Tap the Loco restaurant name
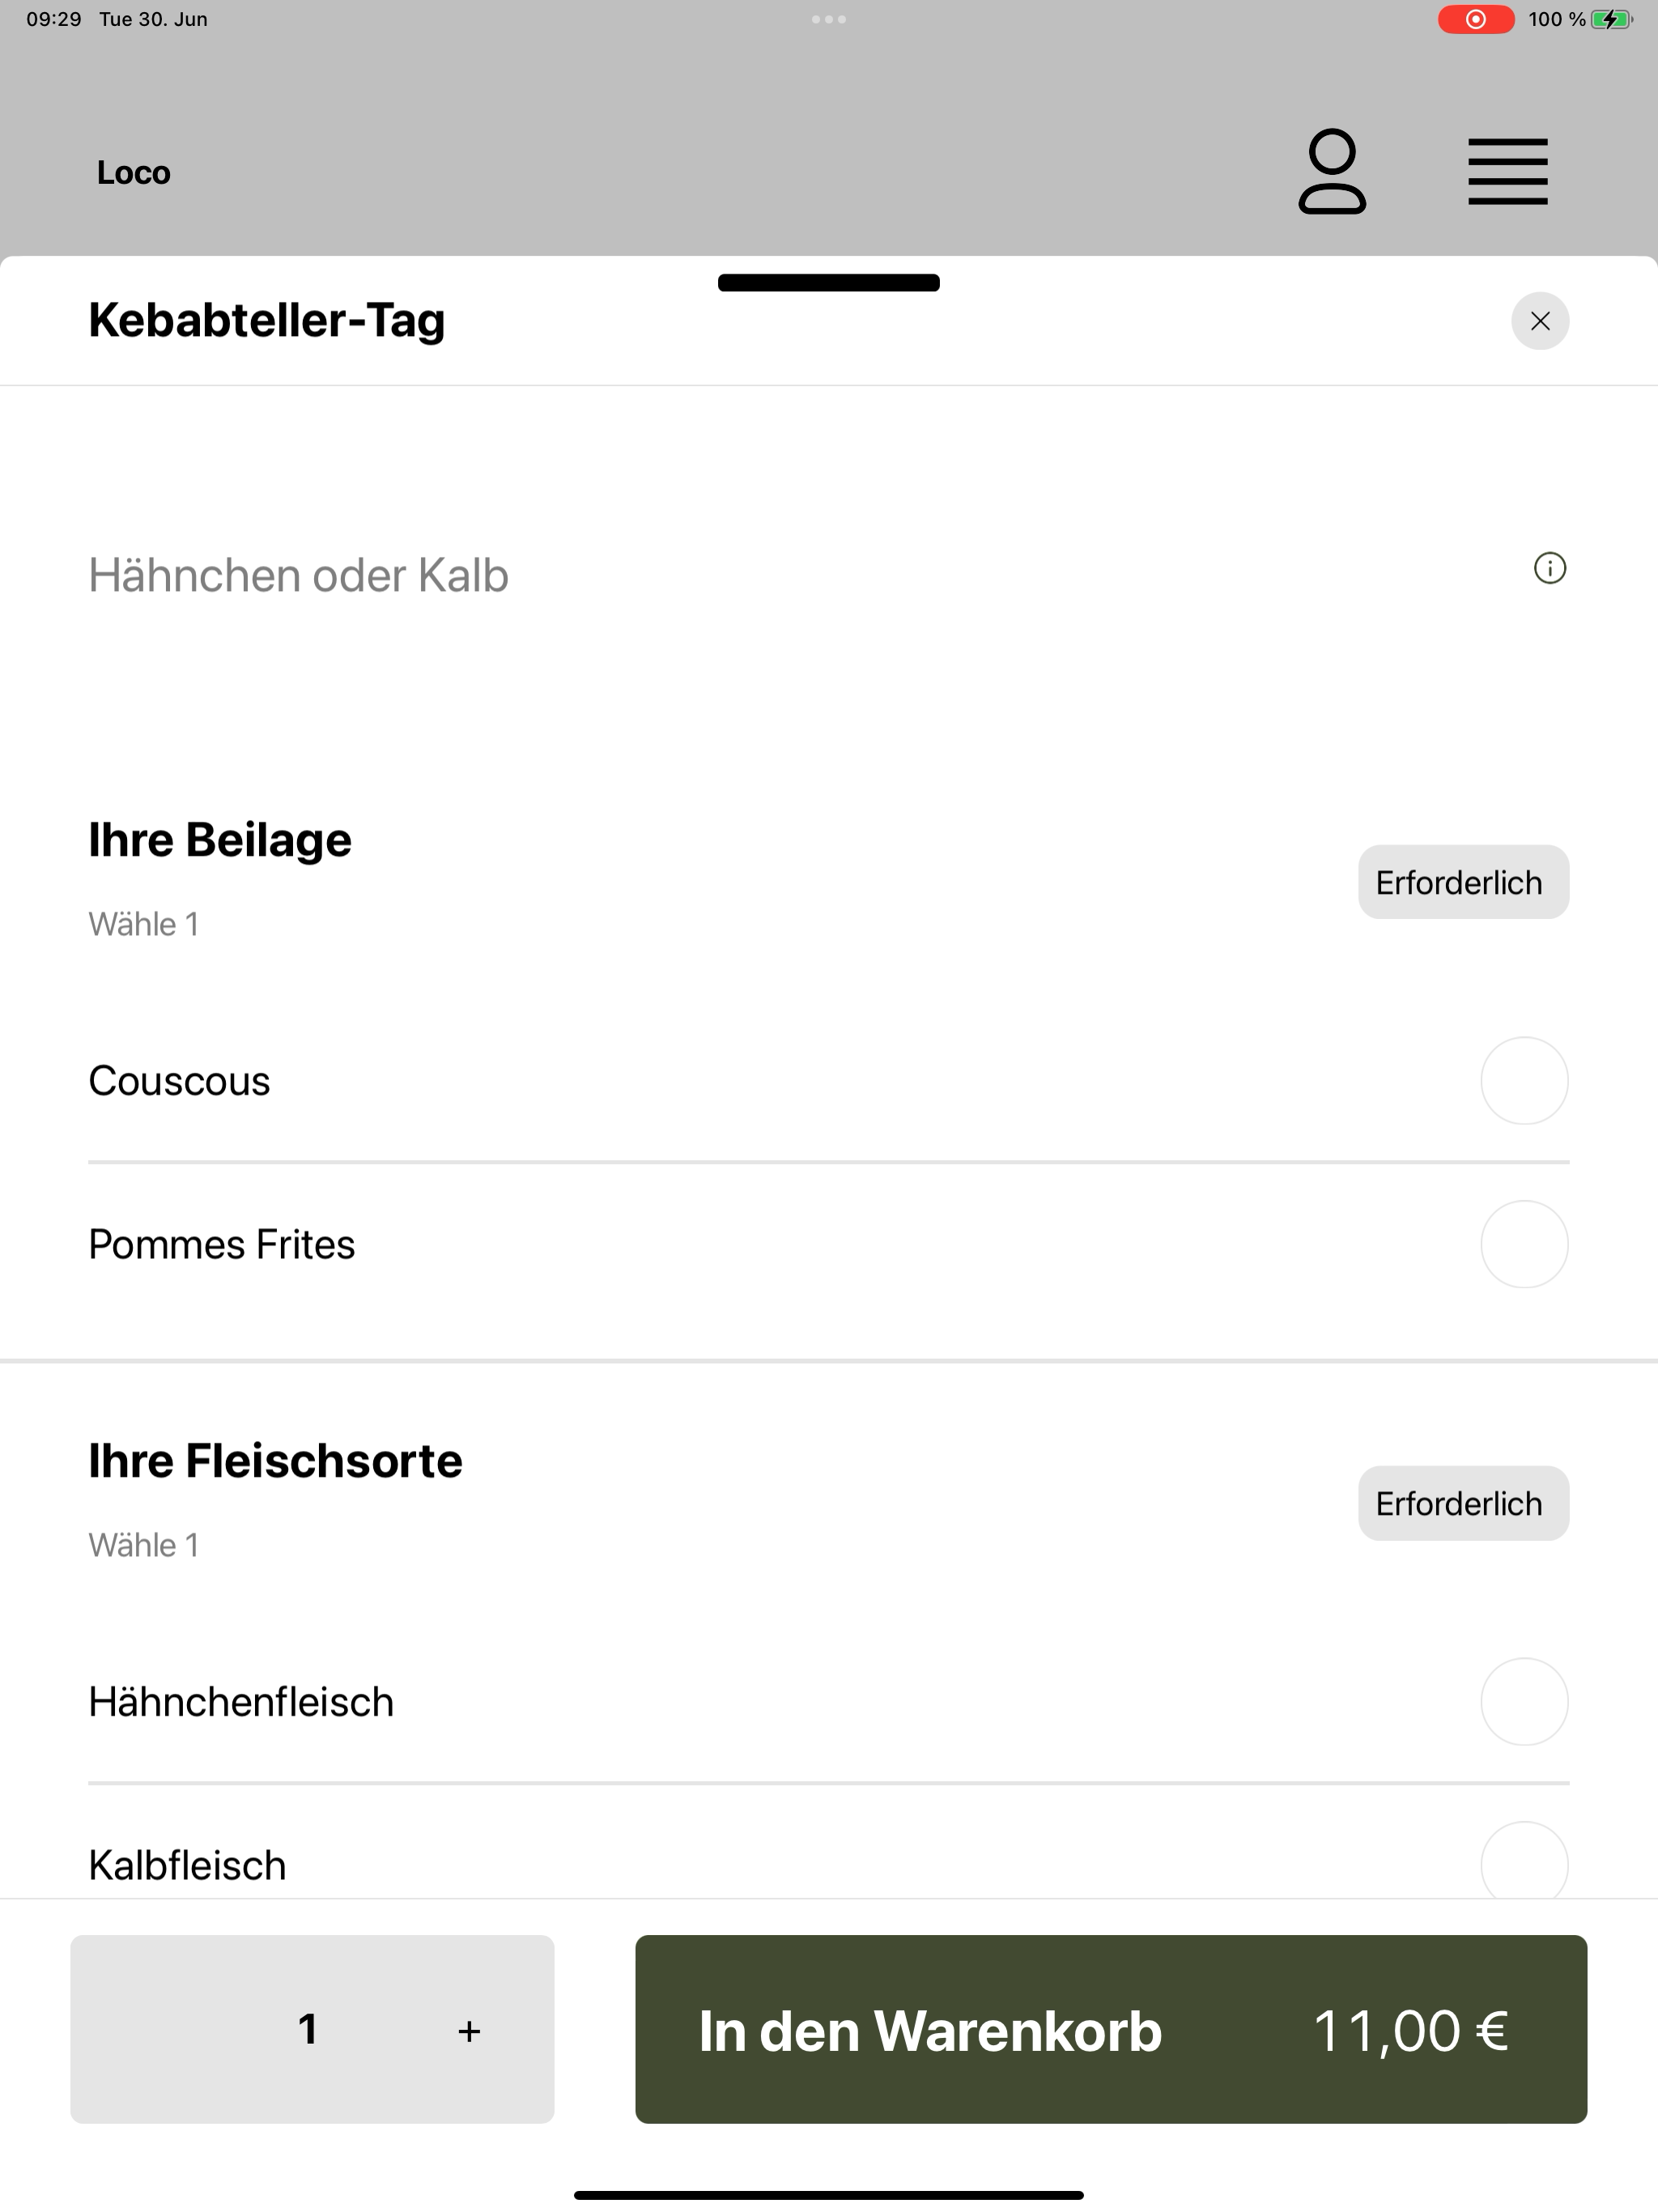Viewport: 1658px width, 2212px height. click(x=134, y=172)
